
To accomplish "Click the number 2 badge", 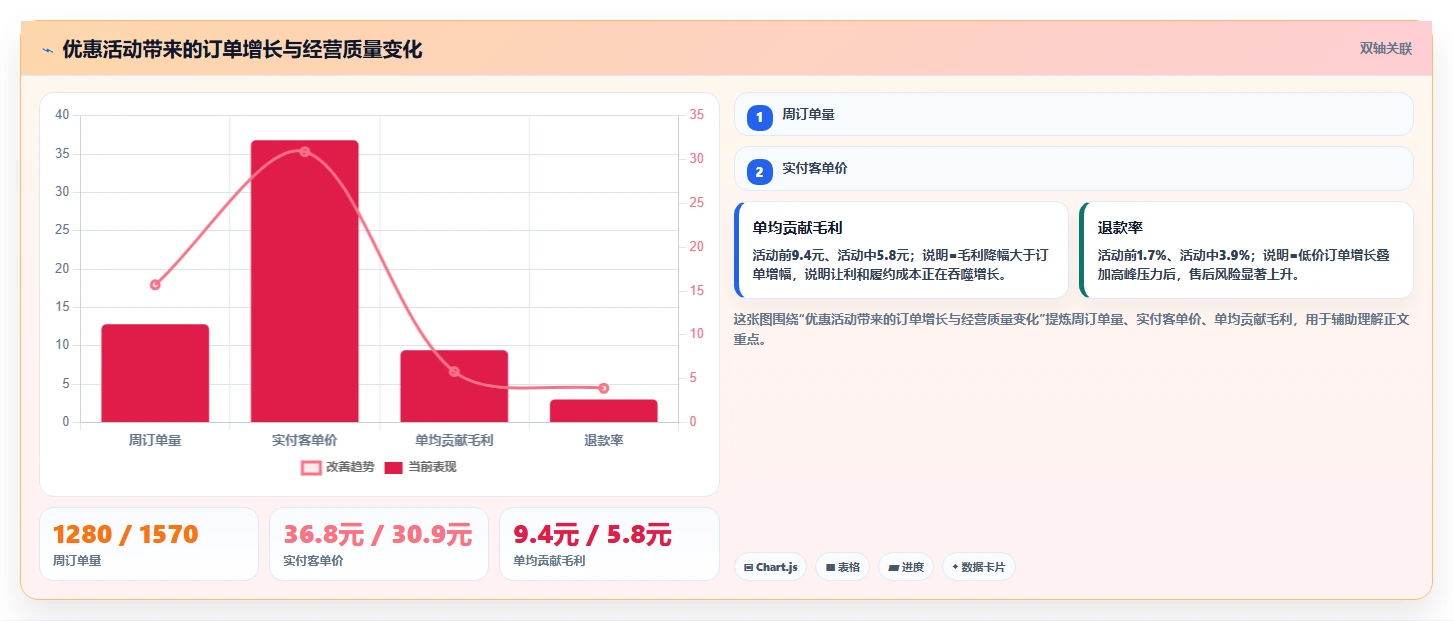I will [x=759, y=172].
